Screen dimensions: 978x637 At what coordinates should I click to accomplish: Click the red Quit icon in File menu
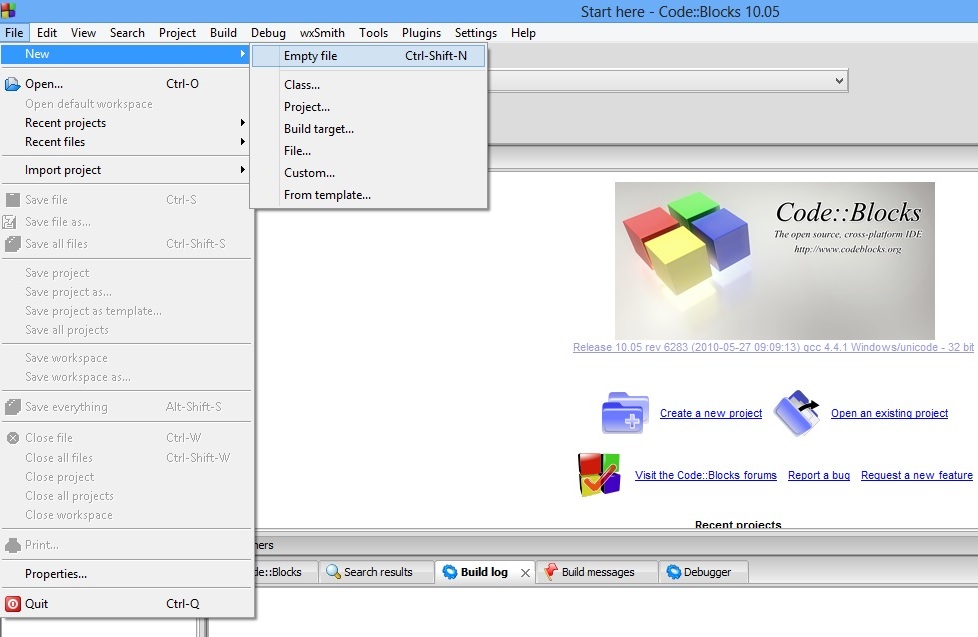pos(12,603)
